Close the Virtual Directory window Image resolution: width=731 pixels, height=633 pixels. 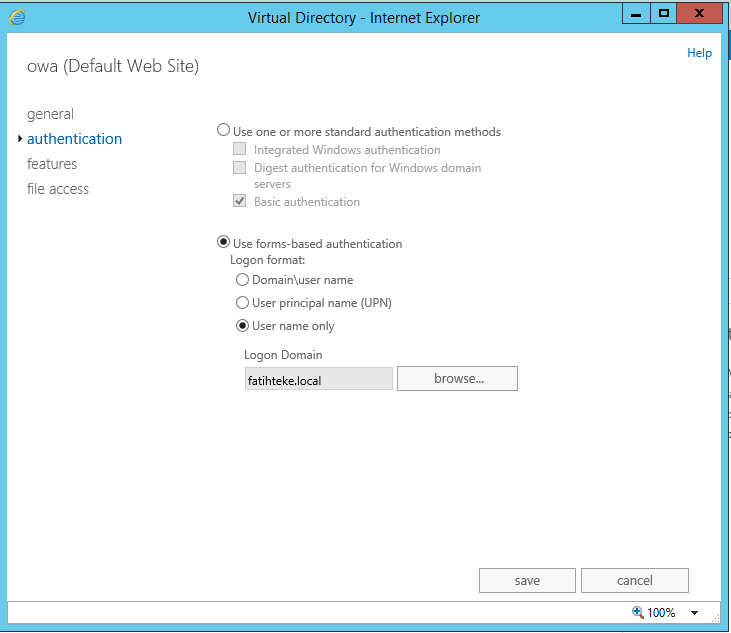[699, 14]
